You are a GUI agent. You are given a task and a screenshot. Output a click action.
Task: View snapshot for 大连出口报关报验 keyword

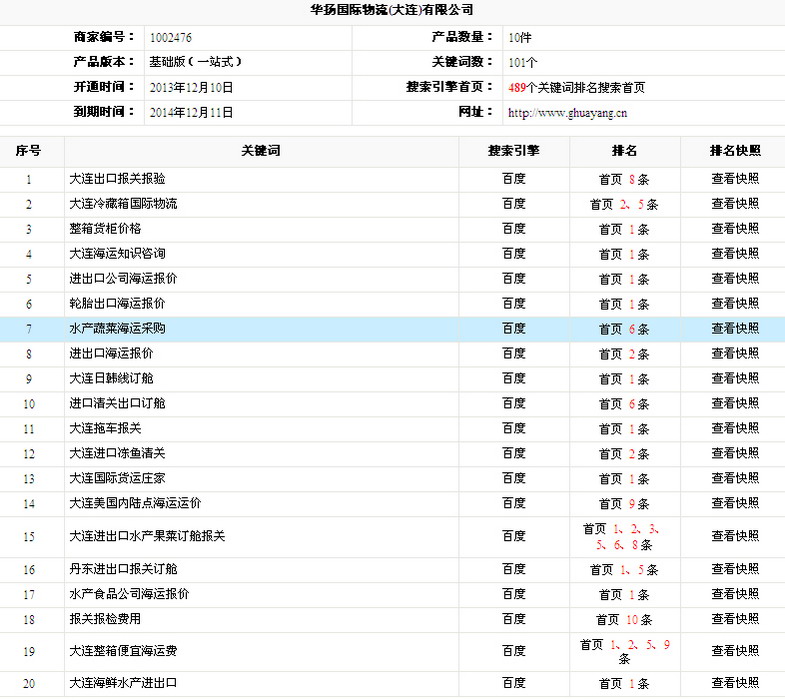coord(734,179)
